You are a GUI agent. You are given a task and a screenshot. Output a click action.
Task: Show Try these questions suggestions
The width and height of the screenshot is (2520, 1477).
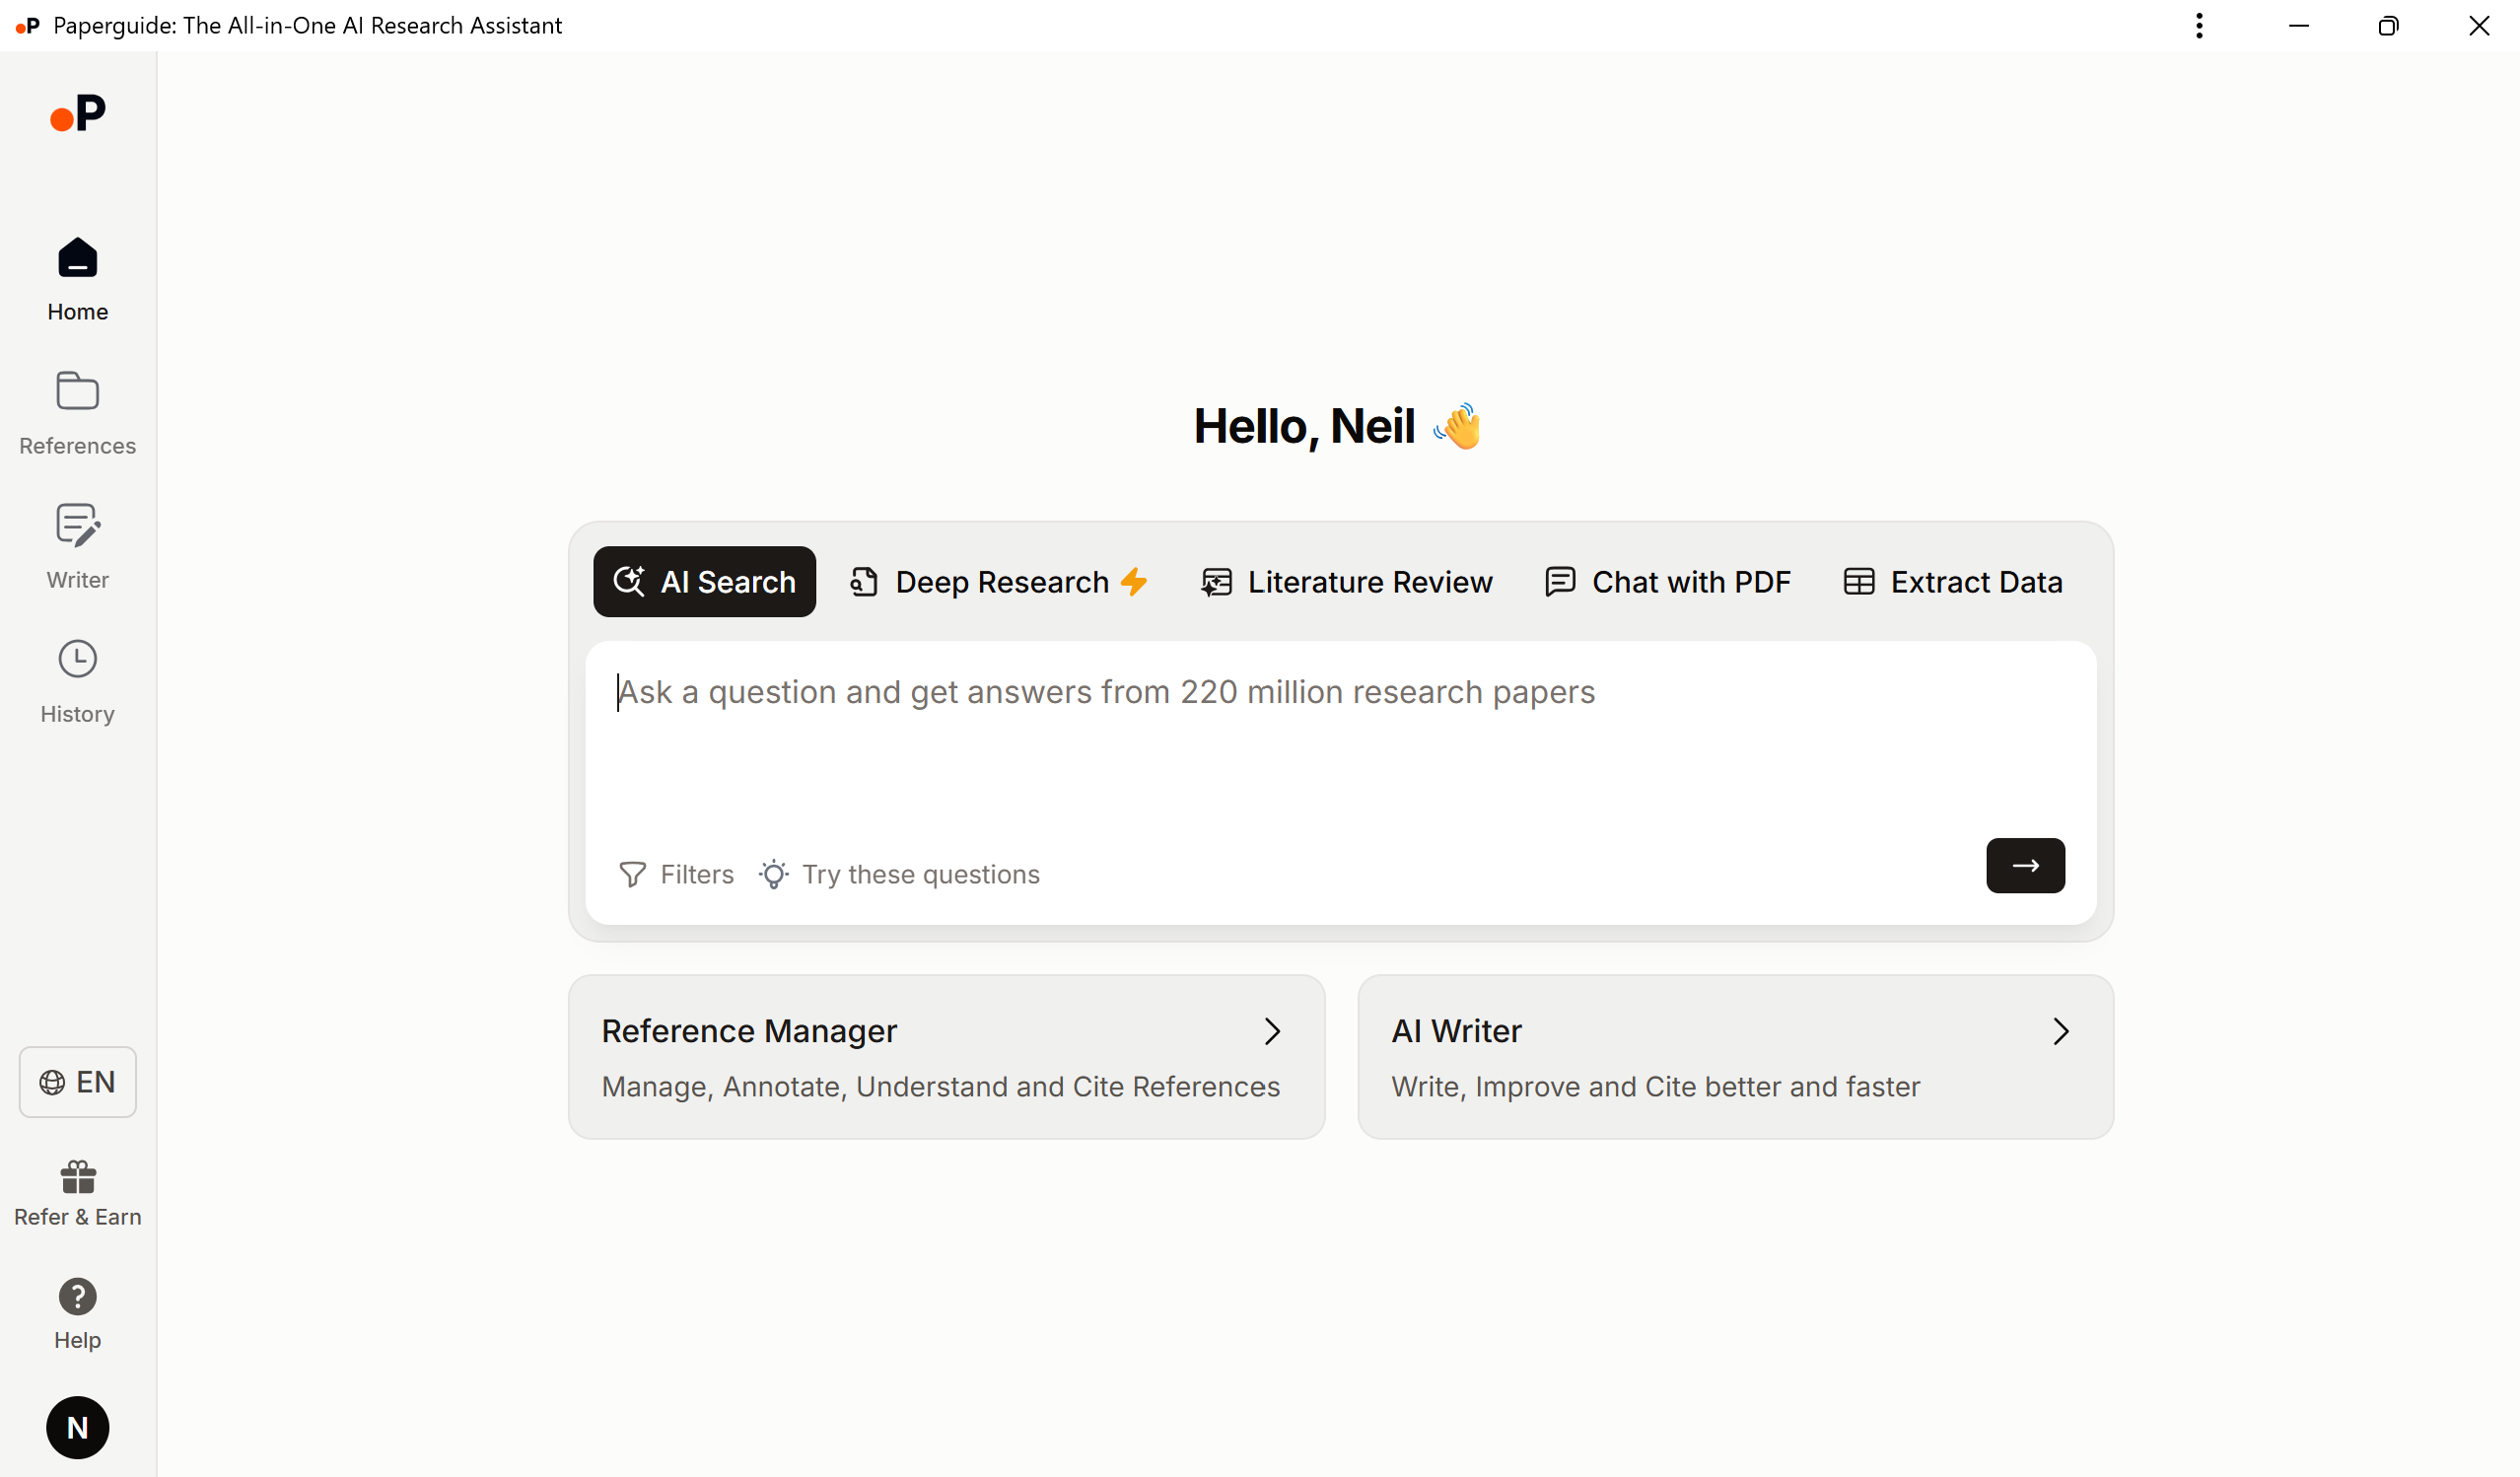point(900,874)
